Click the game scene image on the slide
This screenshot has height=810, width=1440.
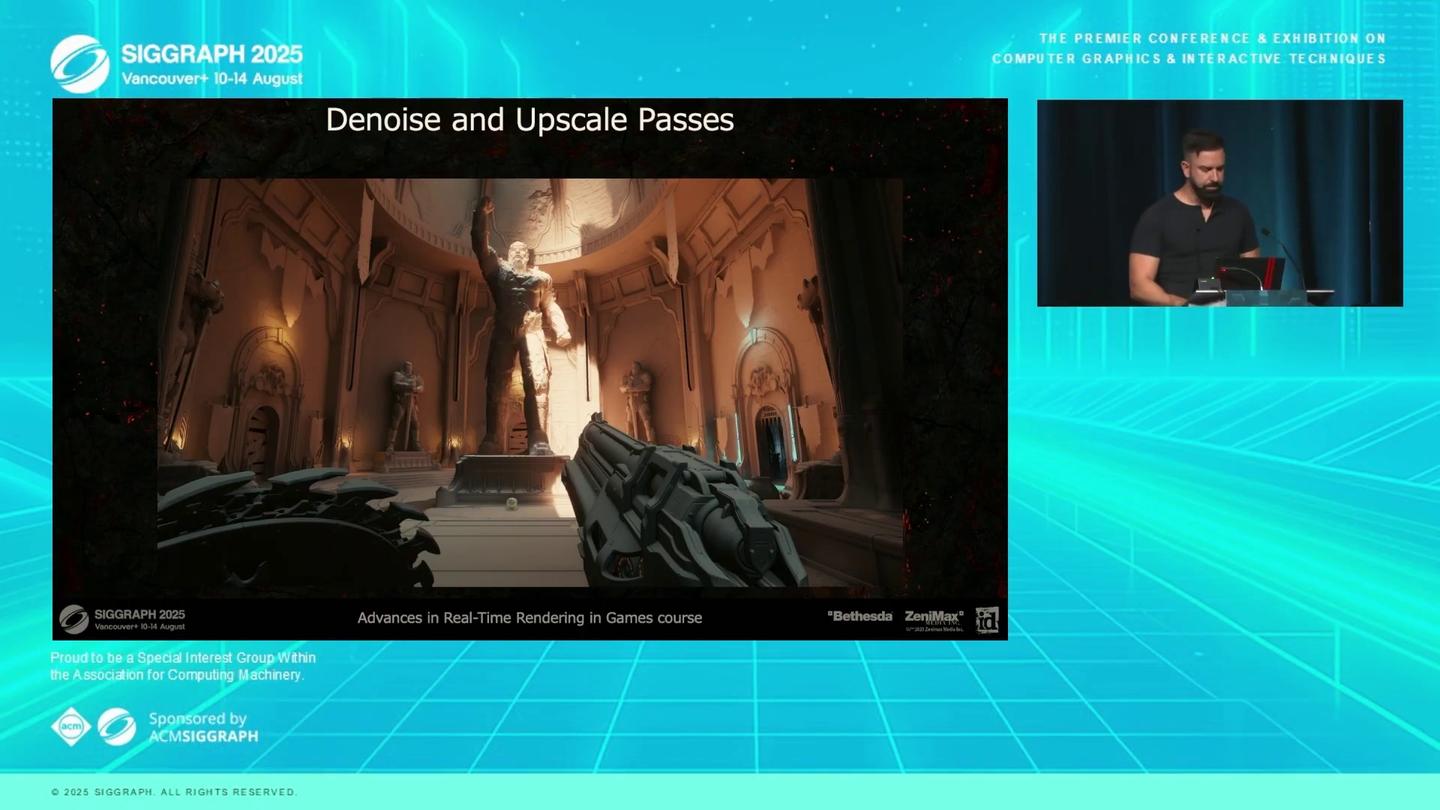point(530,383)
